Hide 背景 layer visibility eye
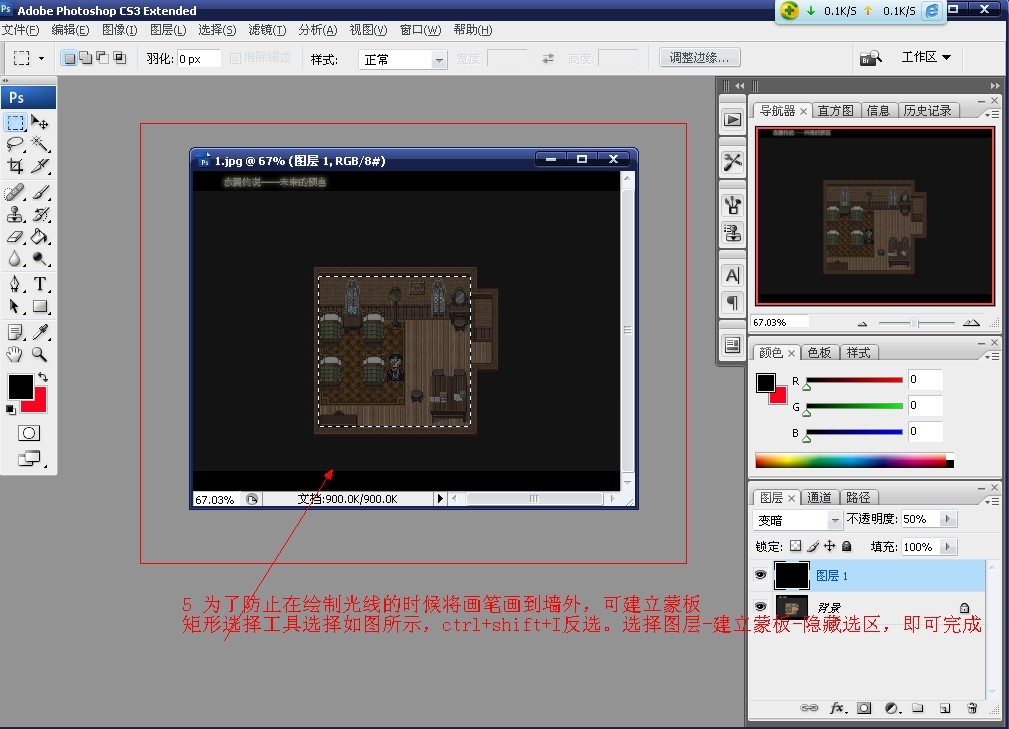 pos(761,607)
